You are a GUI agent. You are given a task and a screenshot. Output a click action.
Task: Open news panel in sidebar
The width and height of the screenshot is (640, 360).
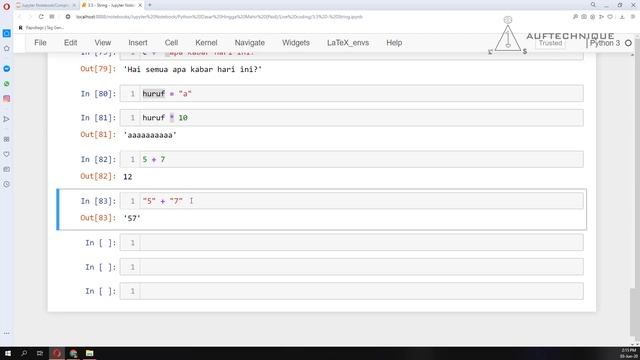click(x=7, y=169)
